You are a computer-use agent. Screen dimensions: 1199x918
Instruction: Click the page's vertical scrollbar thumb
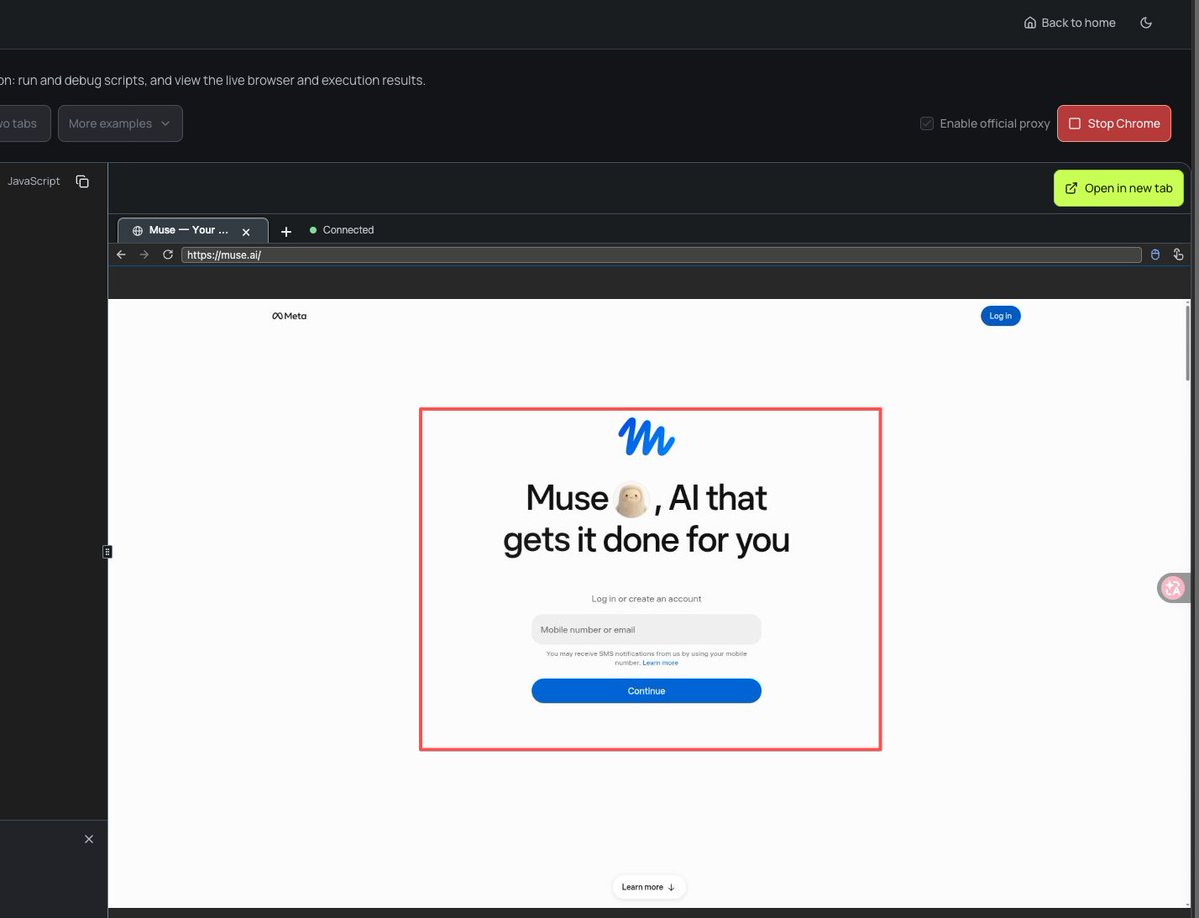point(1188,342)
